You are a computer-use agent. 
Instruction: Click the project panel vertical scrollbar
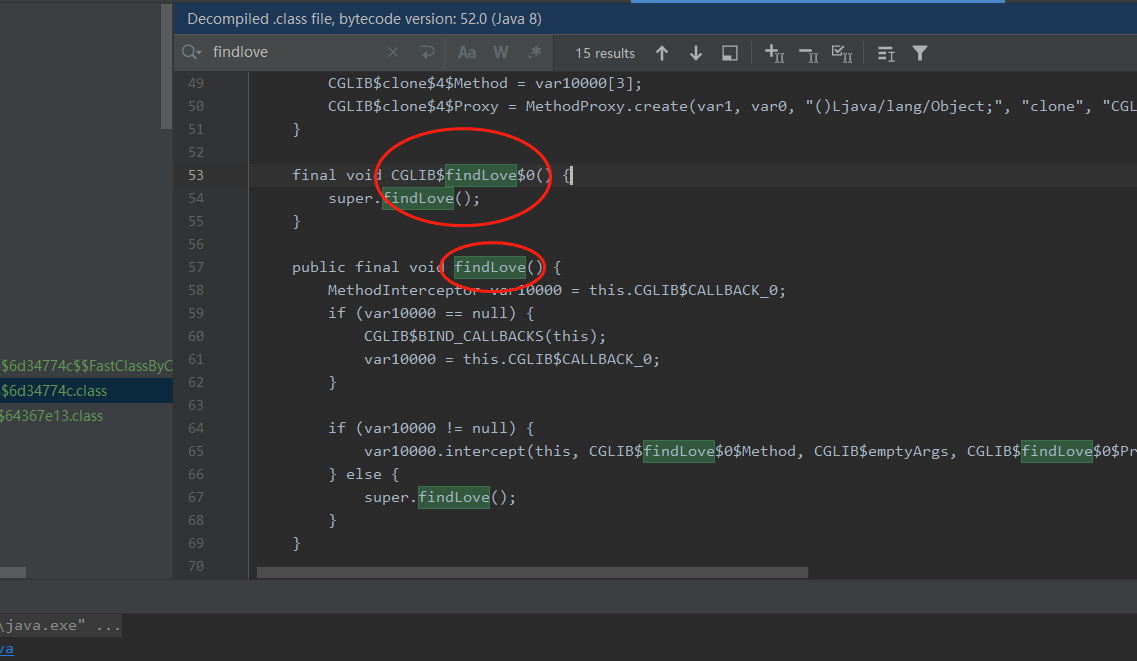coord(166,66)
